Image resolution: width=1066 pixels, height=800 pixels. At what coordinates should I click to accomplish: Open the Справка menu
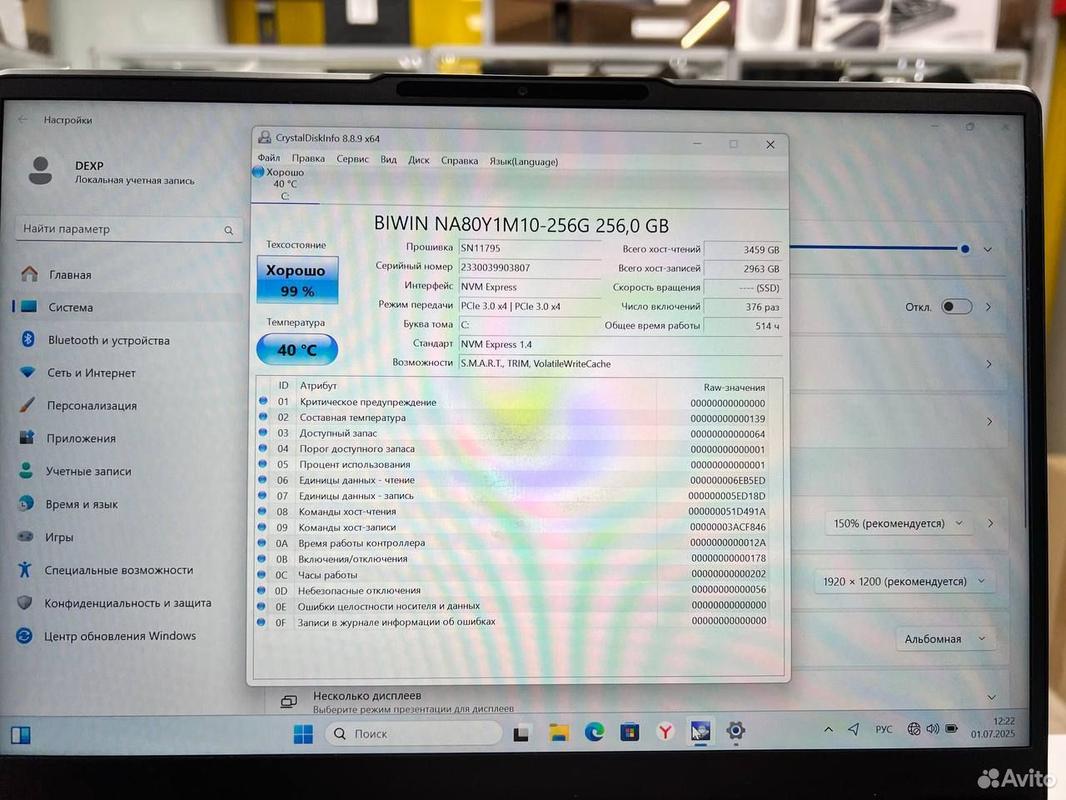(459, 161)
